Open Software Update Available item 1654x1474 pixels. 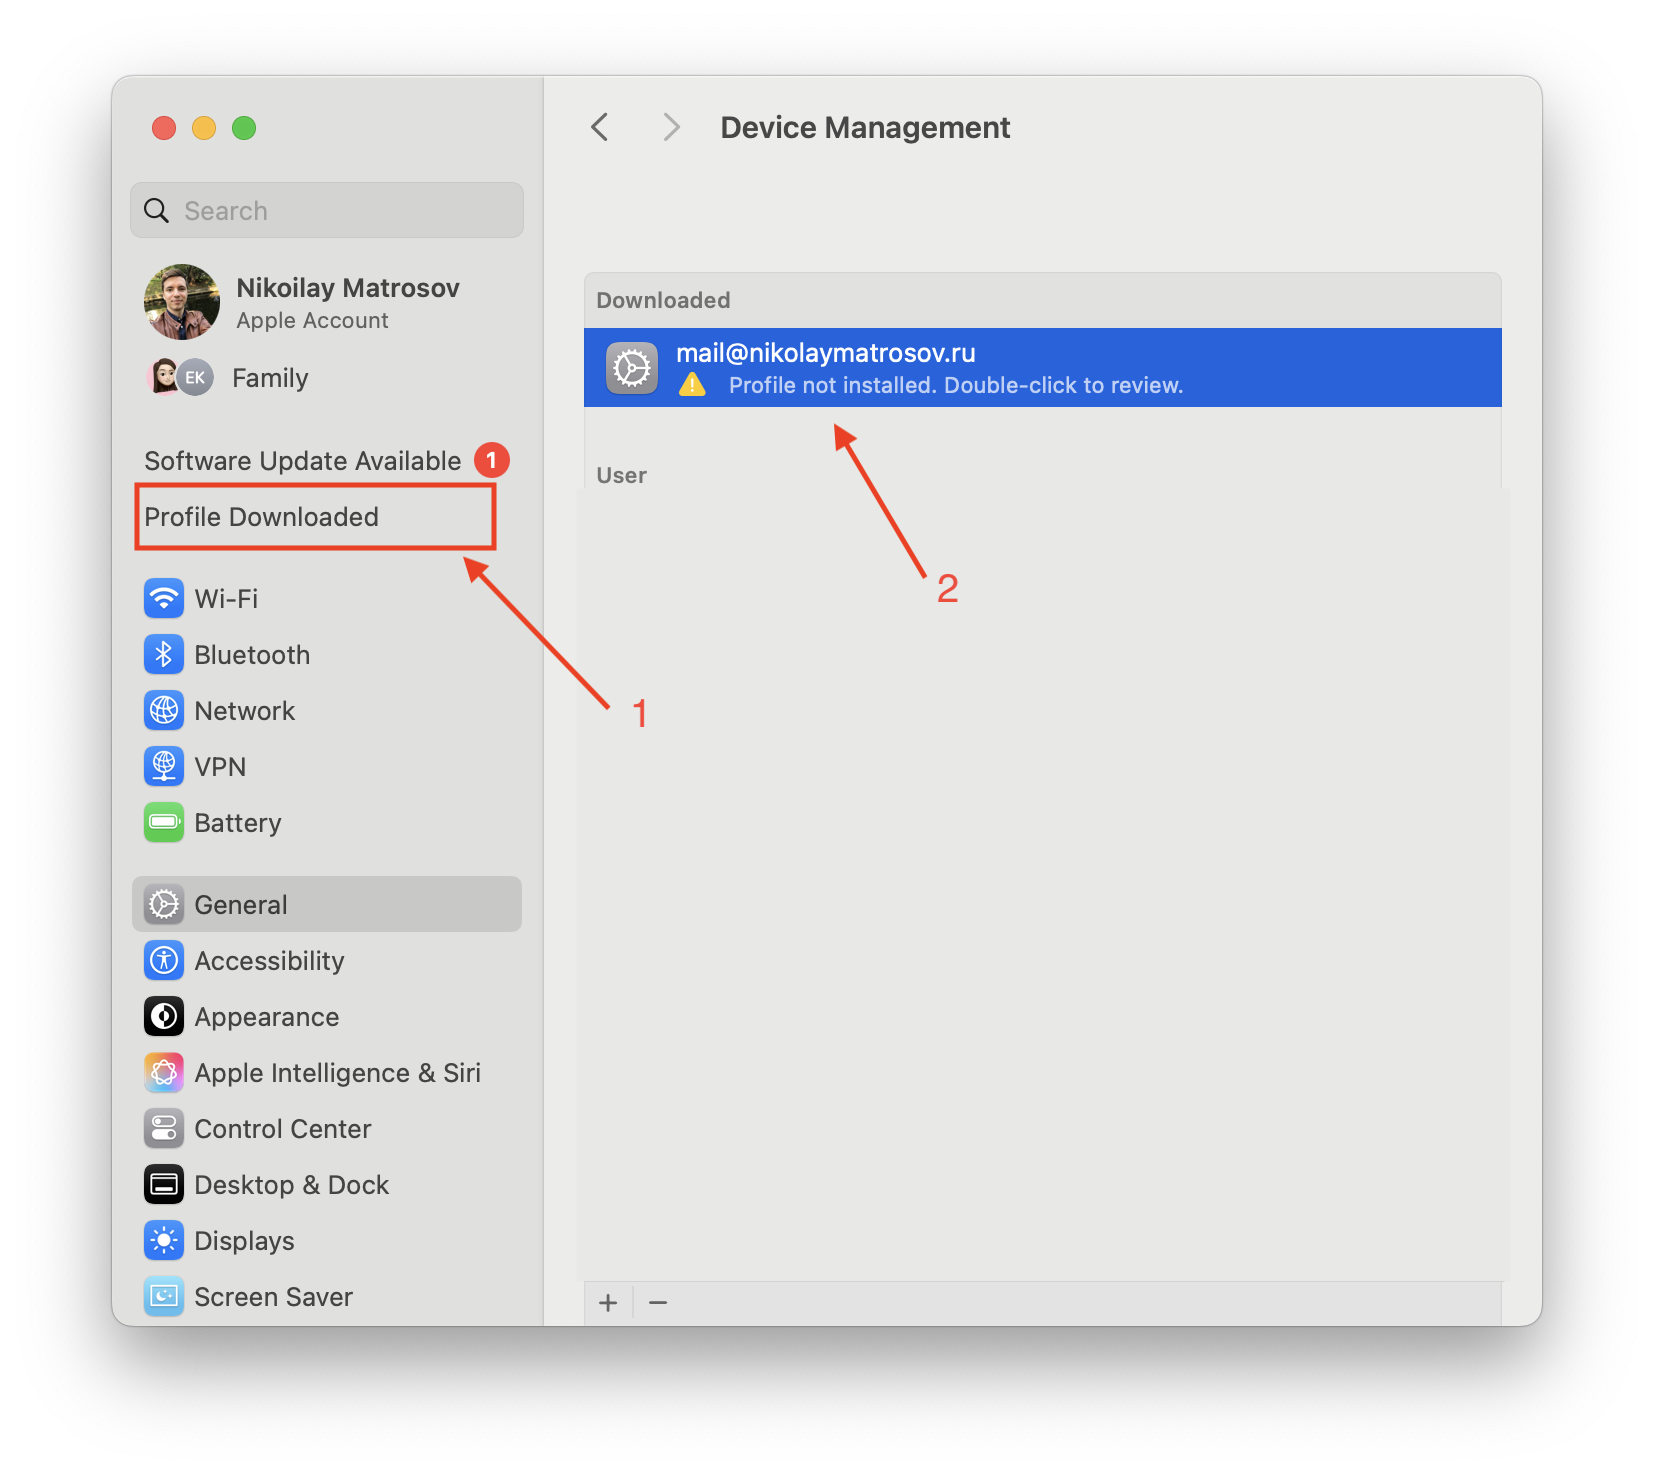303,461
